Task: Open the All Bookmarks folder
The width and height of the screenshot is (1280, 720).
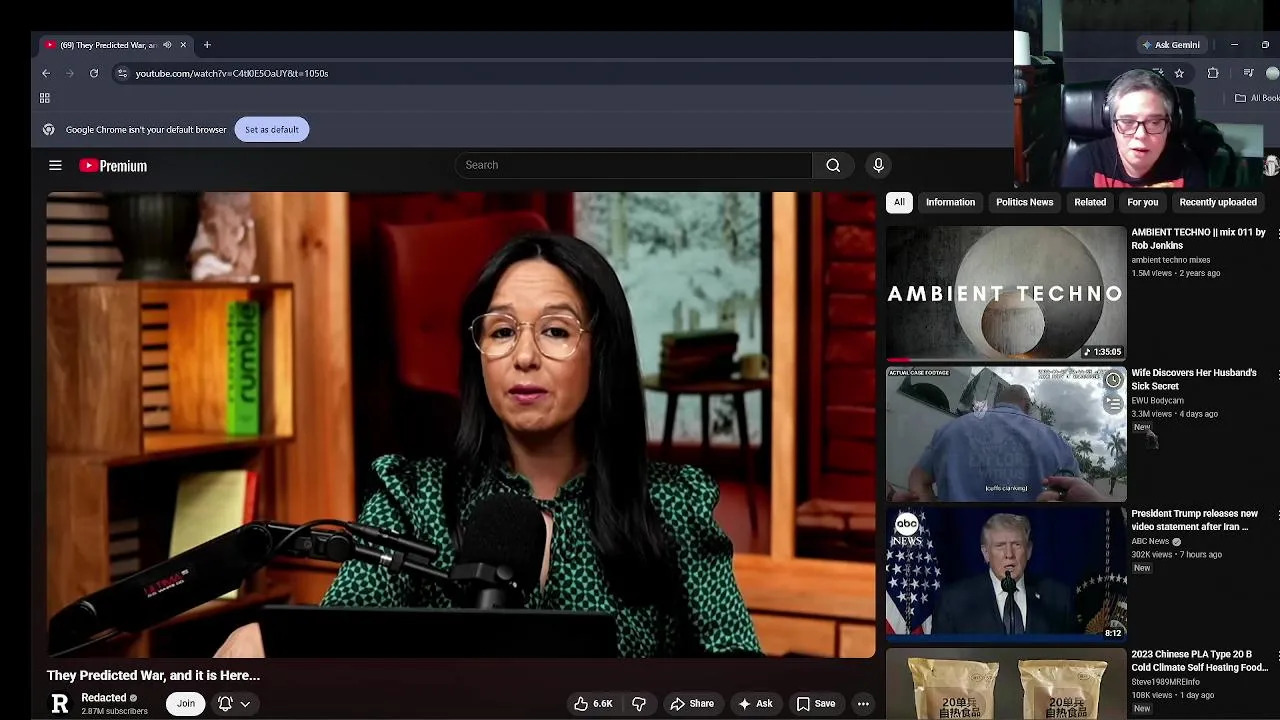Action: point(1257,98)
